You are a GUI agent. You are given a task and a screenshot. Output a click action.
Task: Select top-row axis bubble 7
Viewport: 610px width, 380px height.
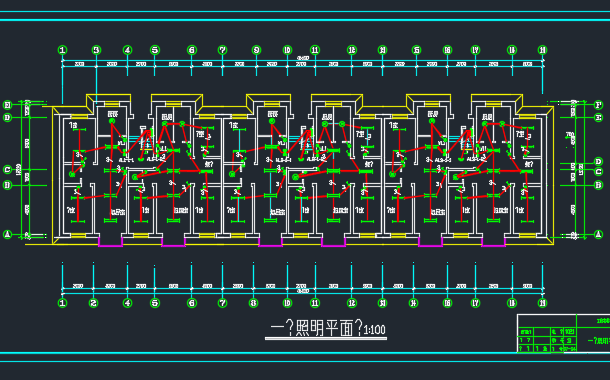[222, 50]
